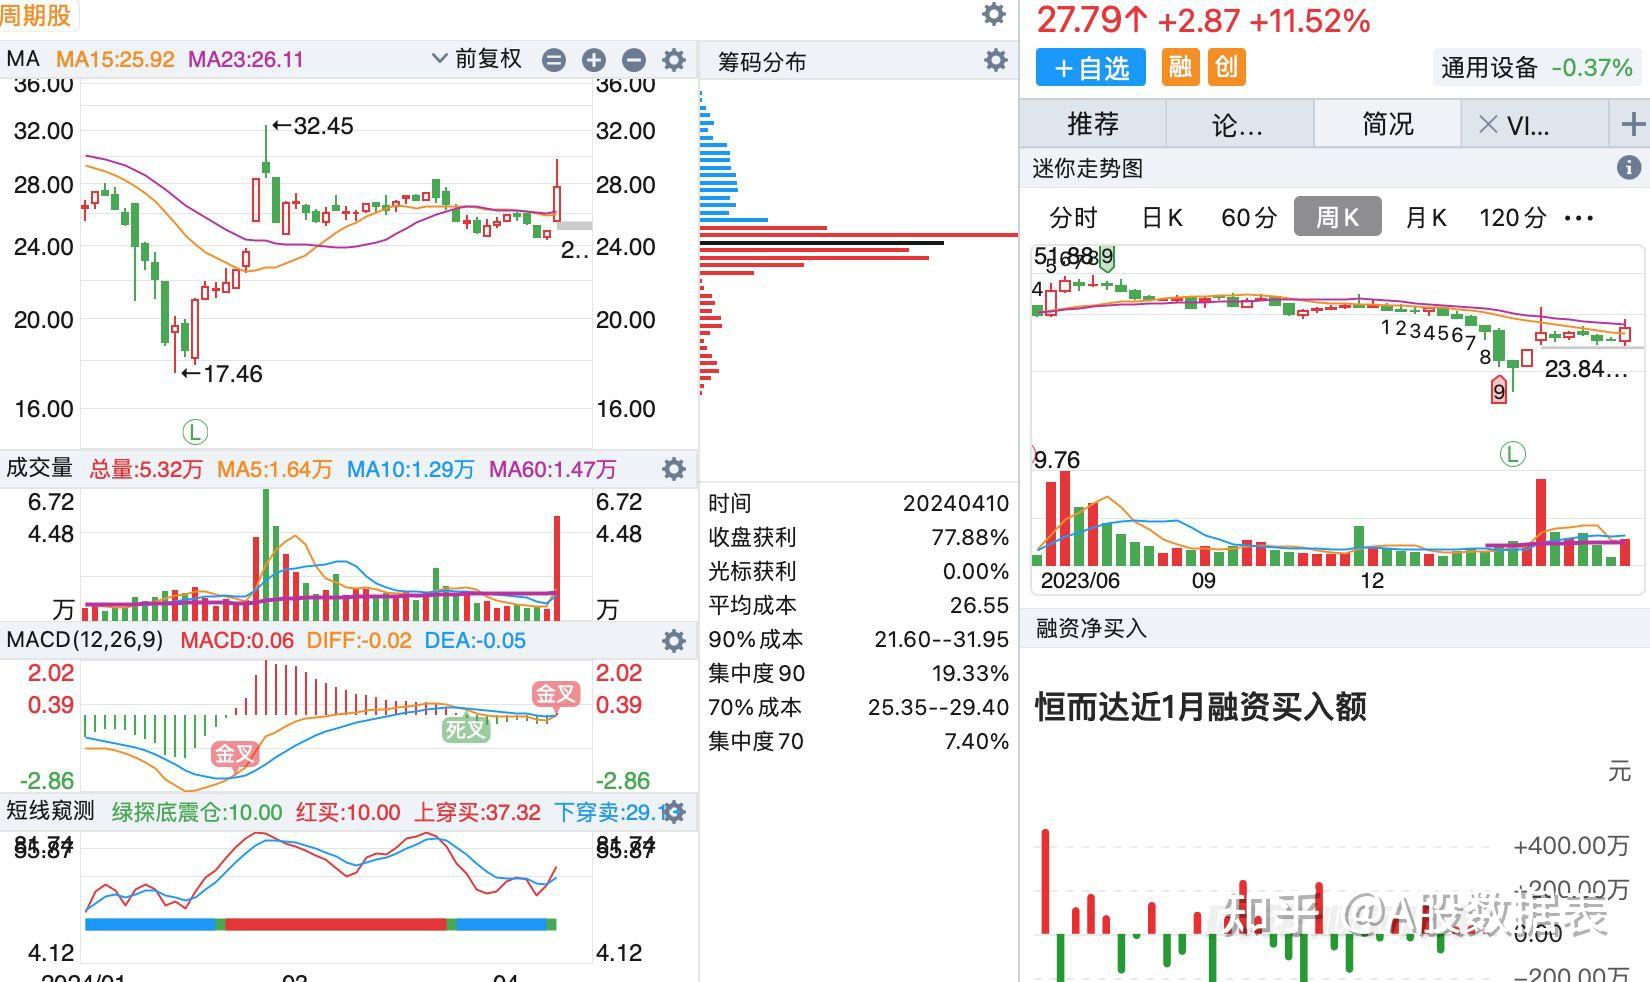The height and width of the screenshot is (982, 1650).
Task: Click the 金叉 label at MACD bottom
Action: [x=235, y=754]
